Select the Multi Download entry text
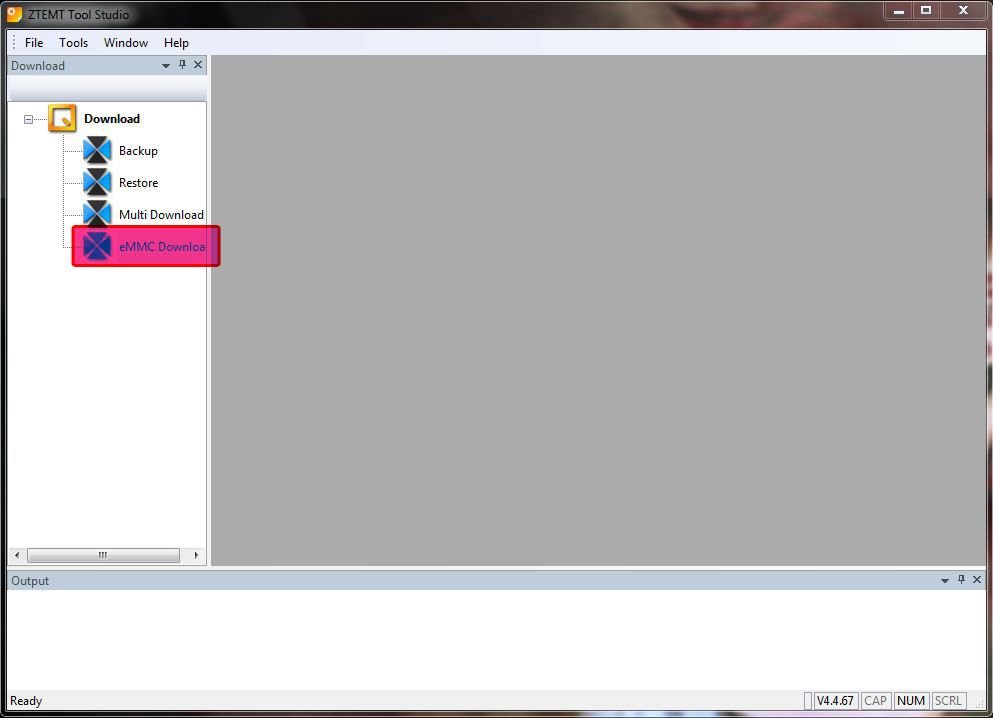Screen dimensions: 993x718 pos(161,215)
